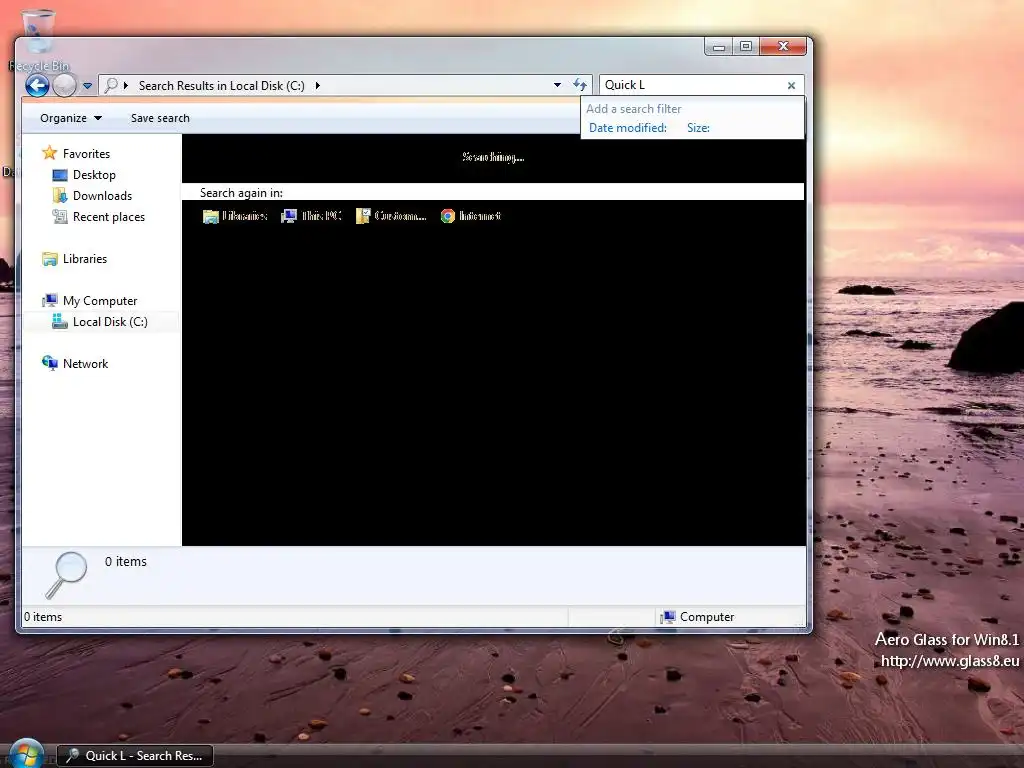Open Downloads folder link
The width and height of the screenshot is (1024, 768).
[103, 196]
